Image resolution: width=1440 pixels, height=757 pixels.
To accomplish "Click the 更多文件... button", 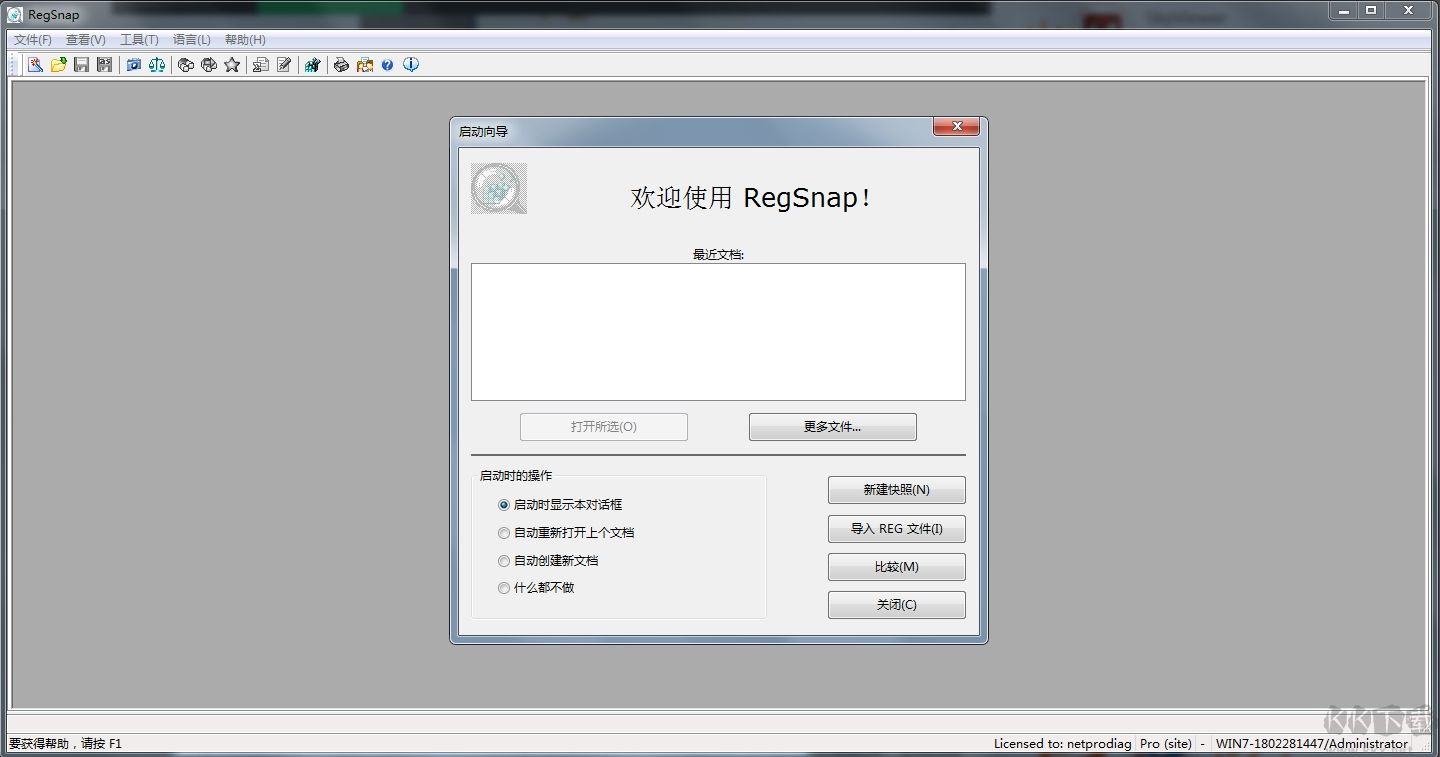I will 832,427.
